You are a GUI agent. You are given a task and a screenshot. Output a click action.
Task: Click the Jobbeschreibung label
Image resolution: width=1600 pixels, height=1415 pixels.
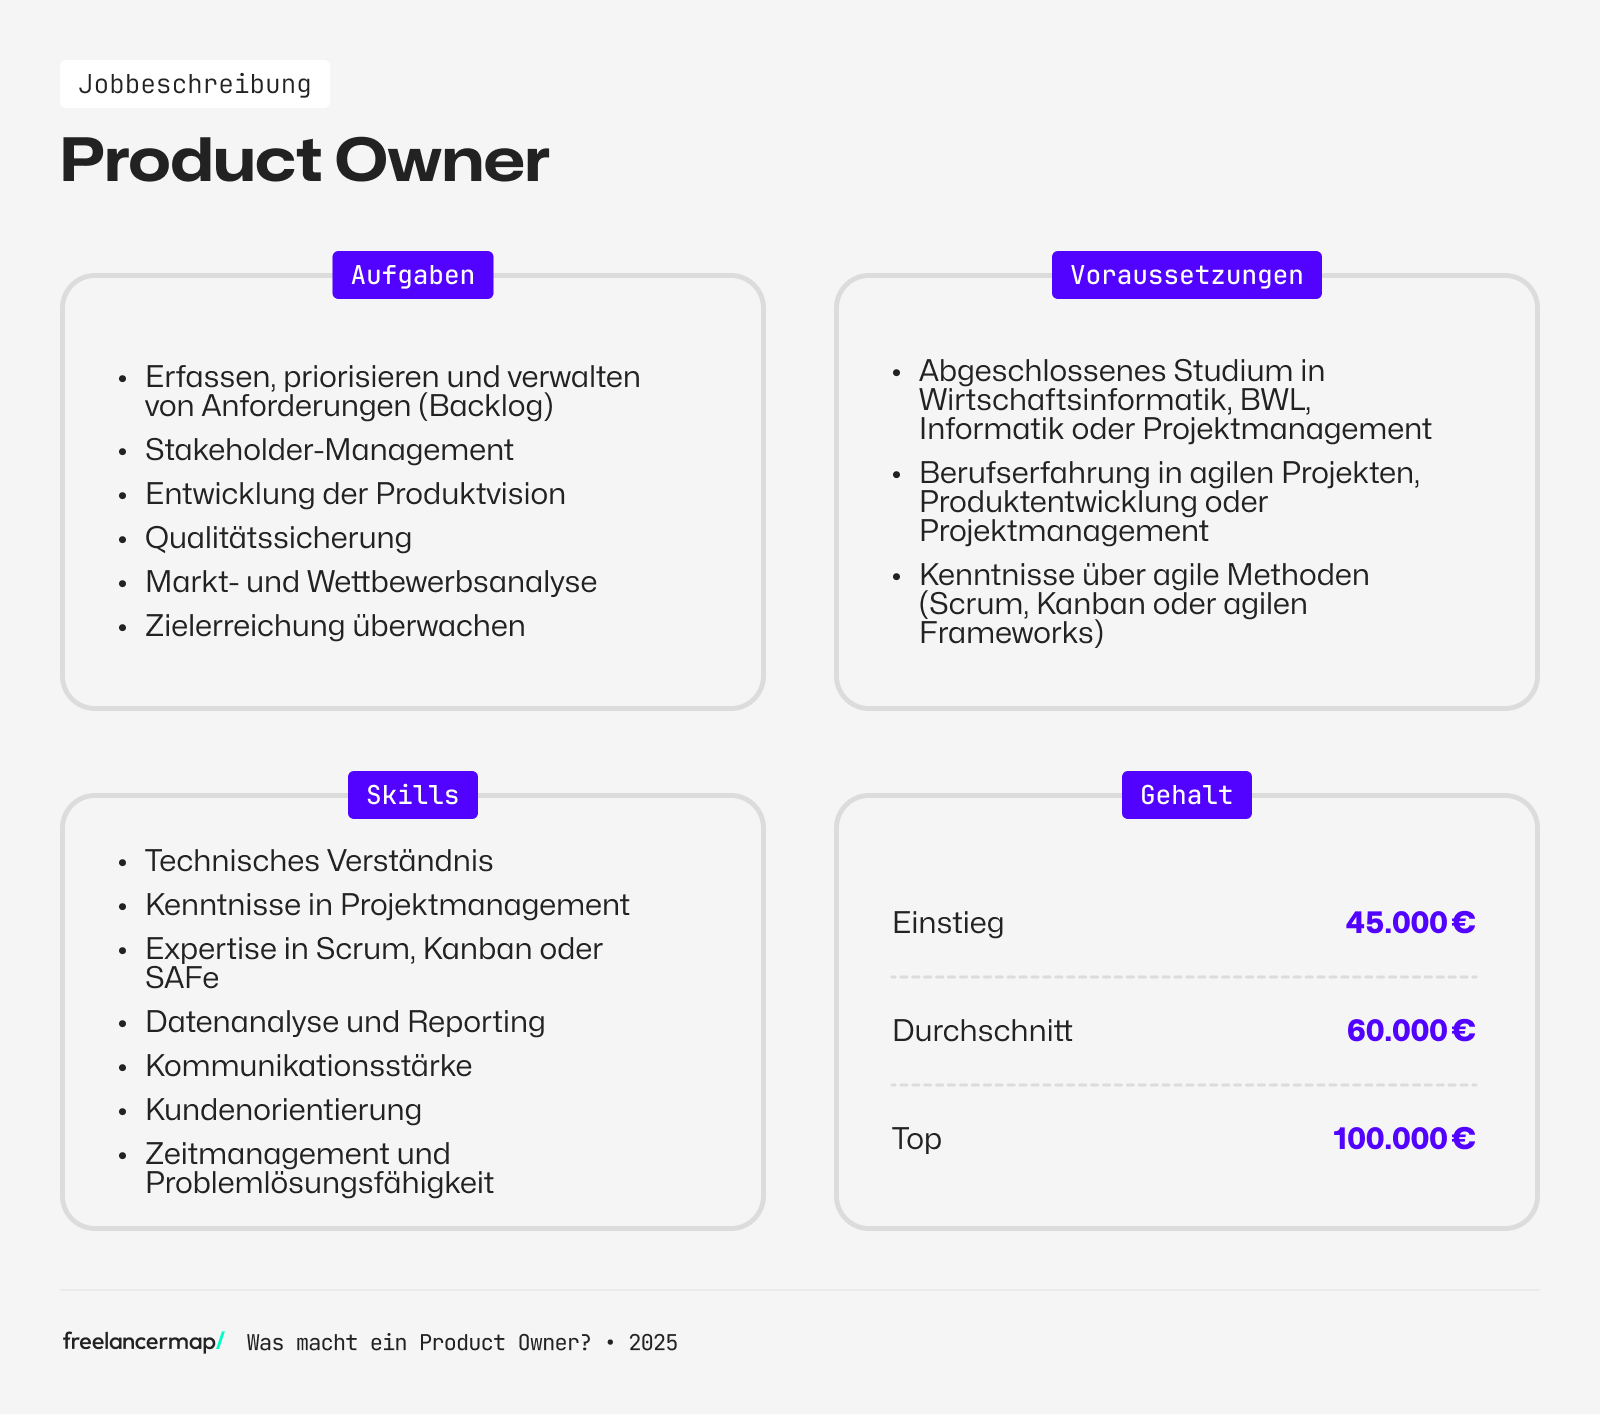(x=195, y=84)
